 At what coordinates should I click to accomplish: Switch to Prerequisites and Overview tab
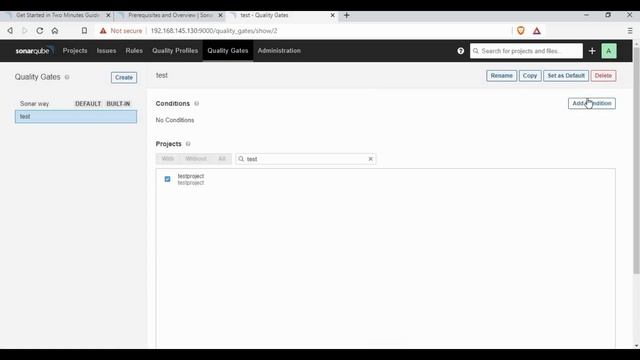coord(171,15)
